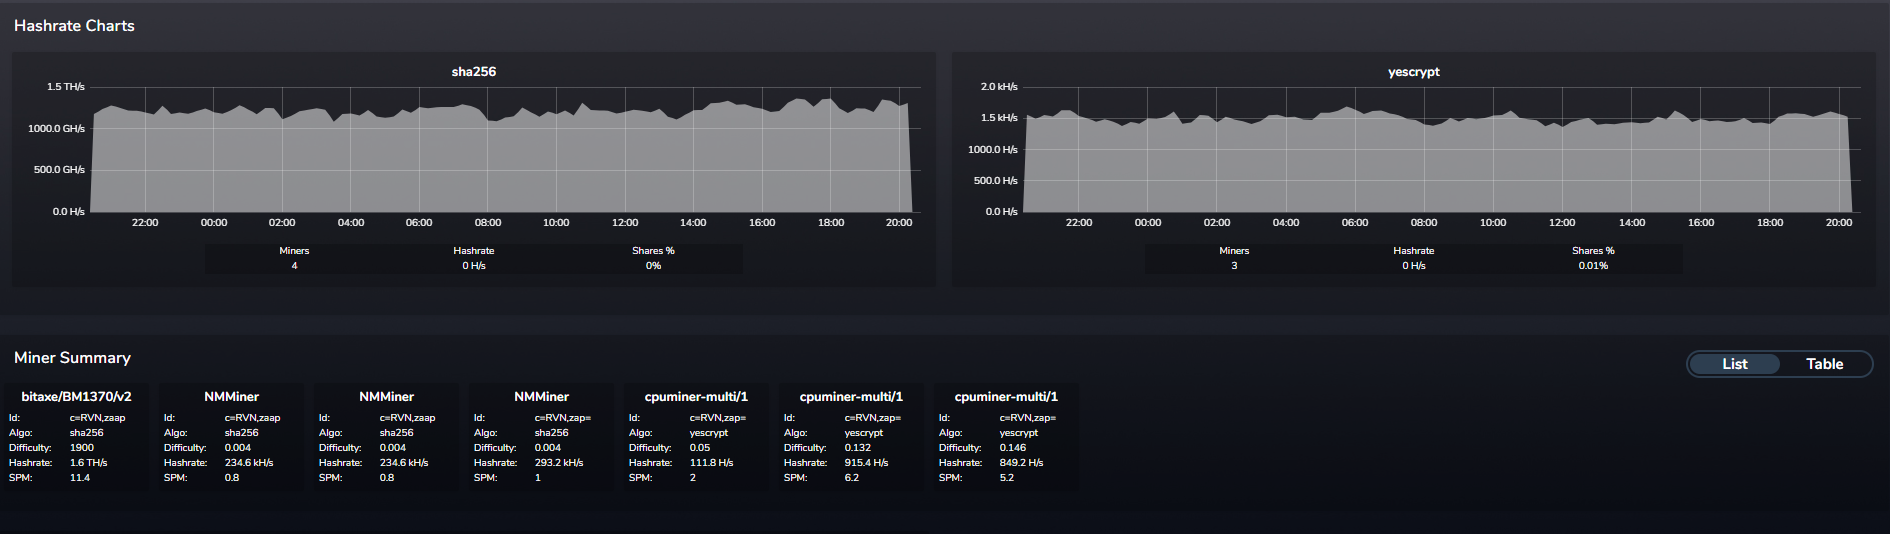The image size is (1890, 534).
Task: Click the yescrypt chart title
Action: (x=1413, y=72)
